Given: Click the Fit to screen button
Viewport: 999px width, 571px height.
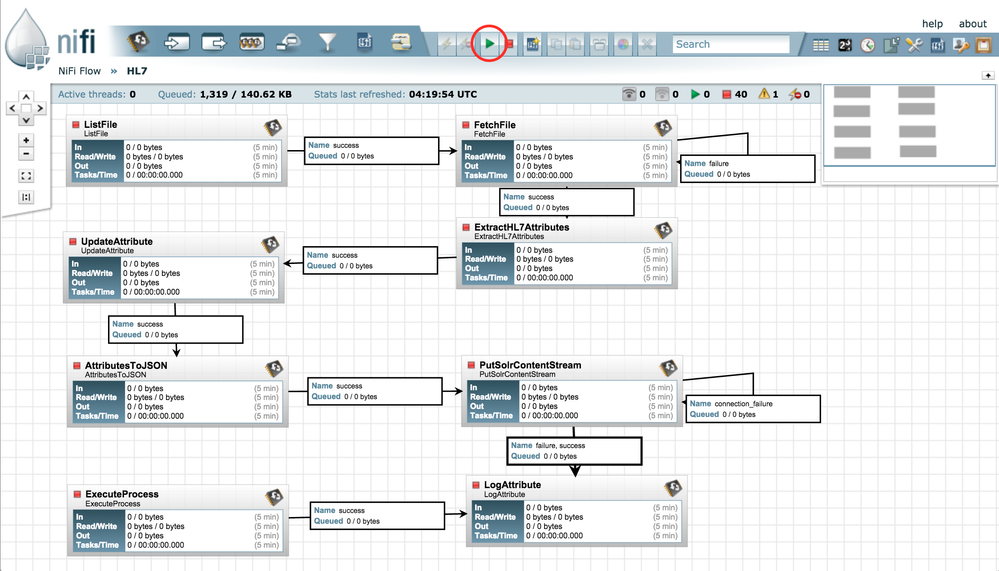Looking at the screenshot, I should (26, 176).
